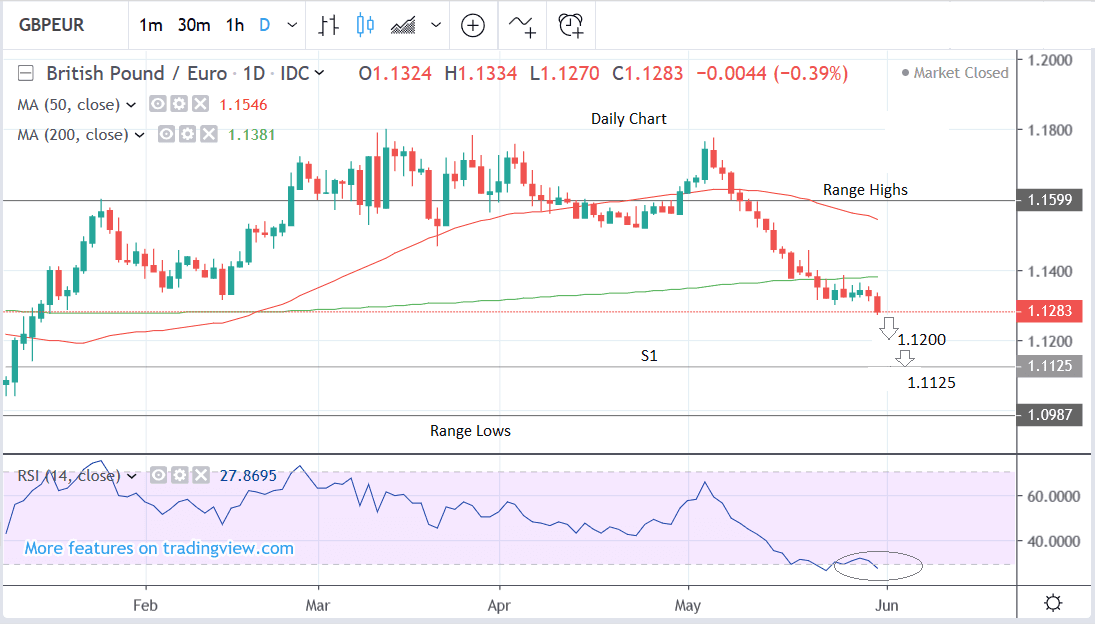
Task: Collapse the legend with the minus box
Action: tap(26, 73)
